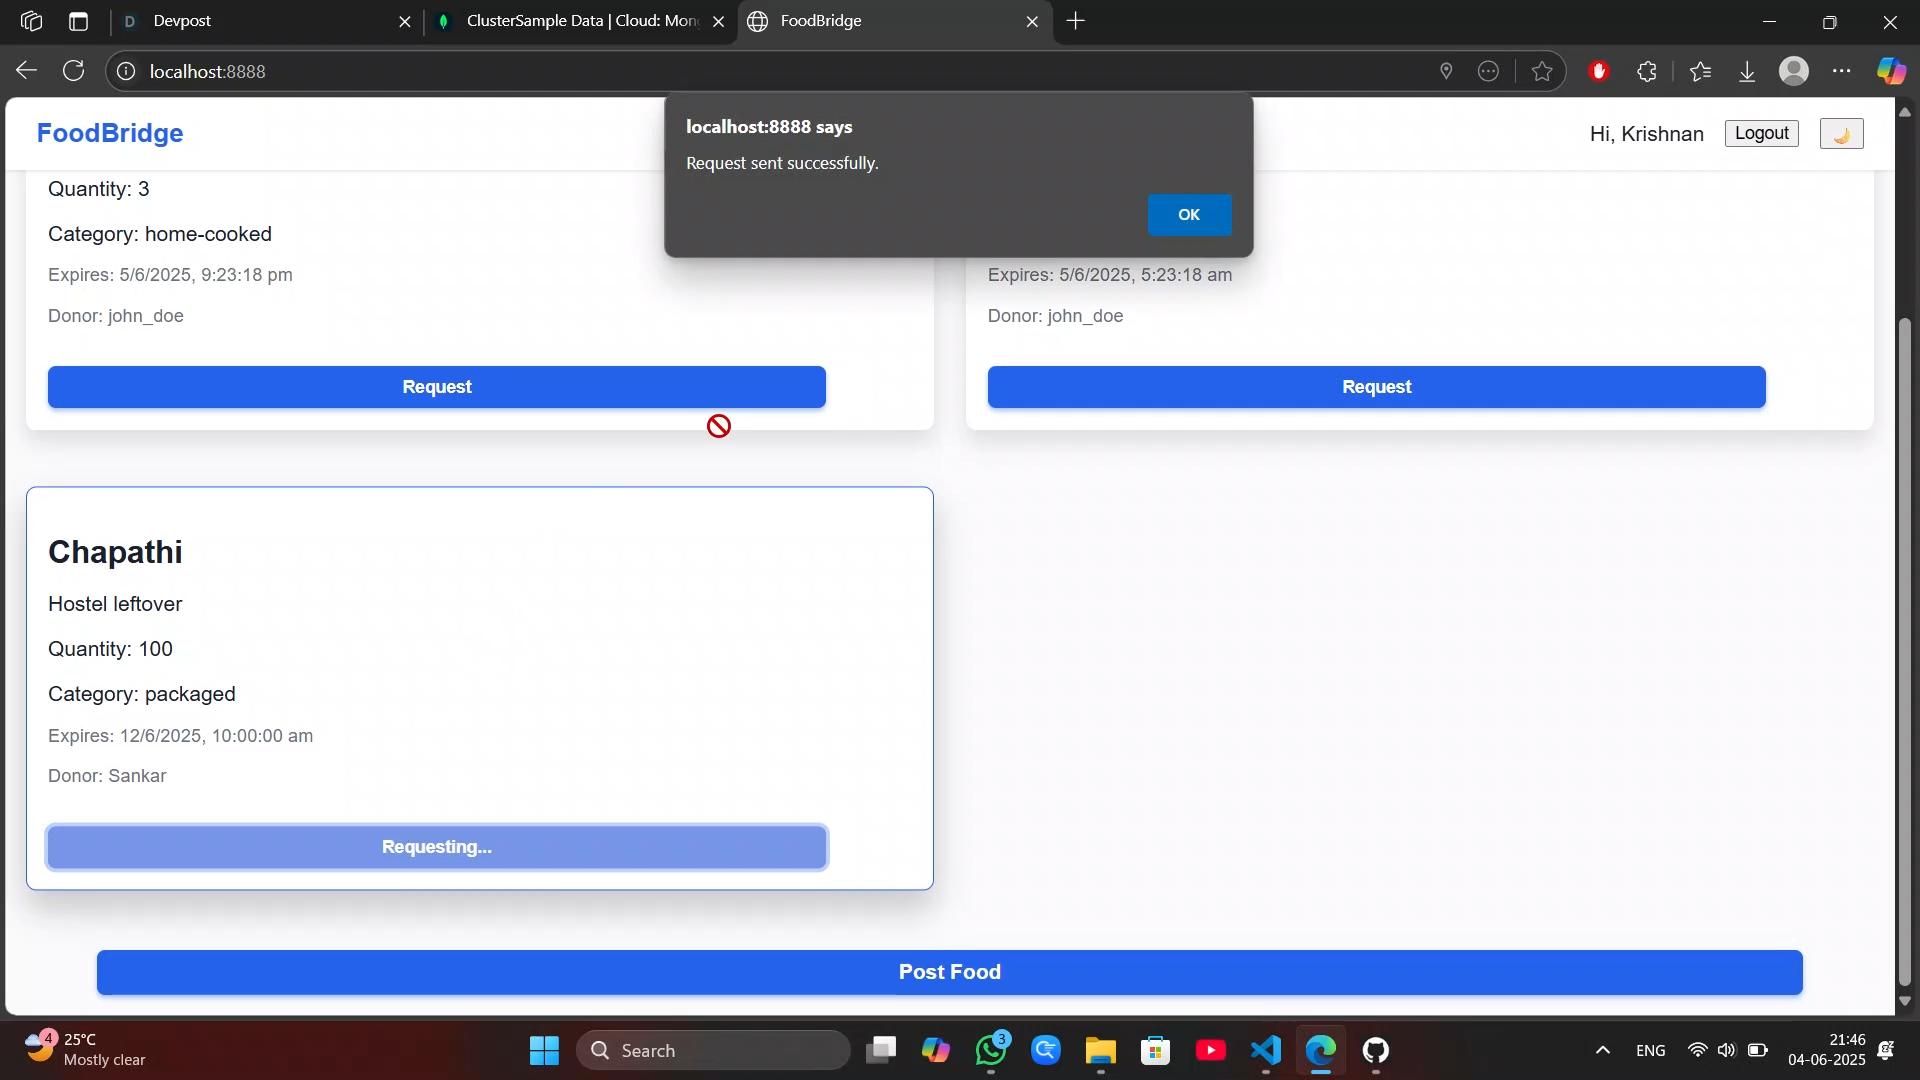Click the FoodBridge logo link

(110, 133)
